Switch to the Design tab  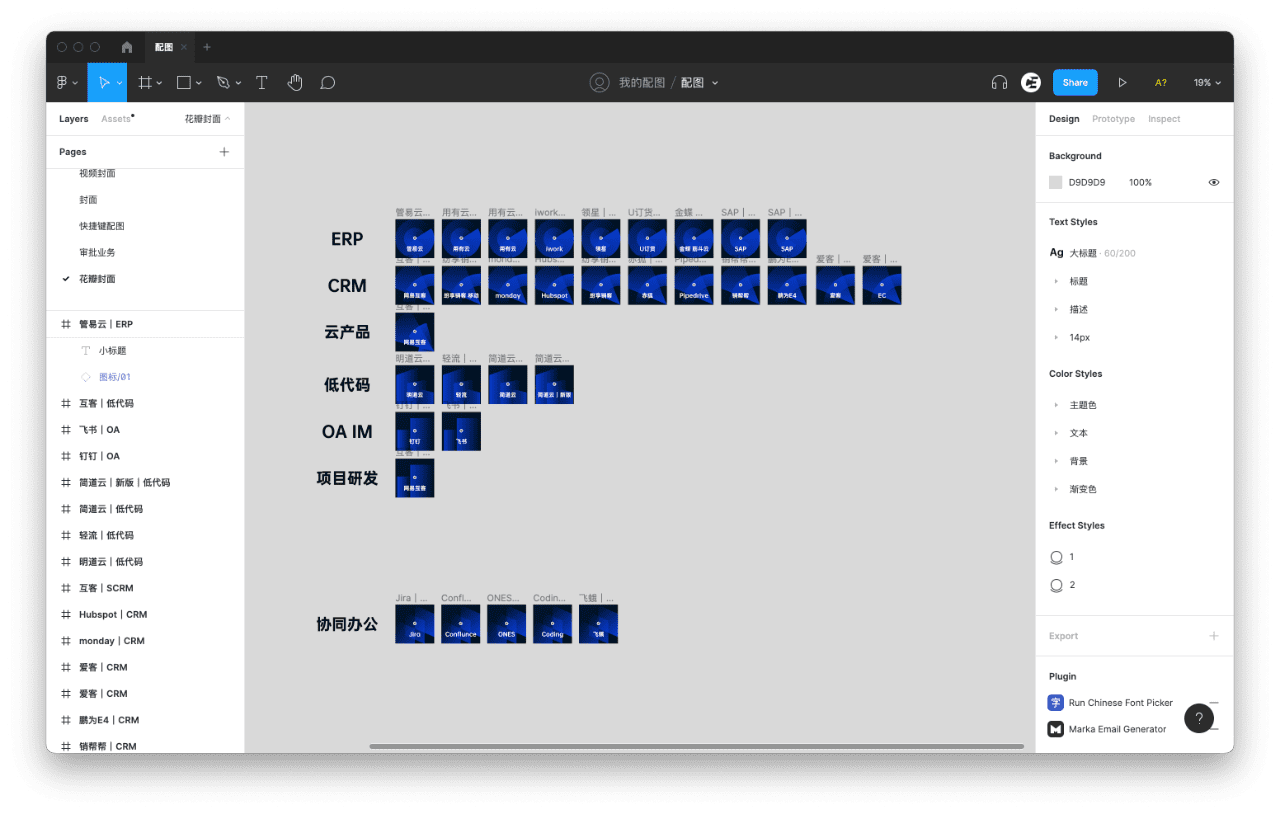[1064, 119]
